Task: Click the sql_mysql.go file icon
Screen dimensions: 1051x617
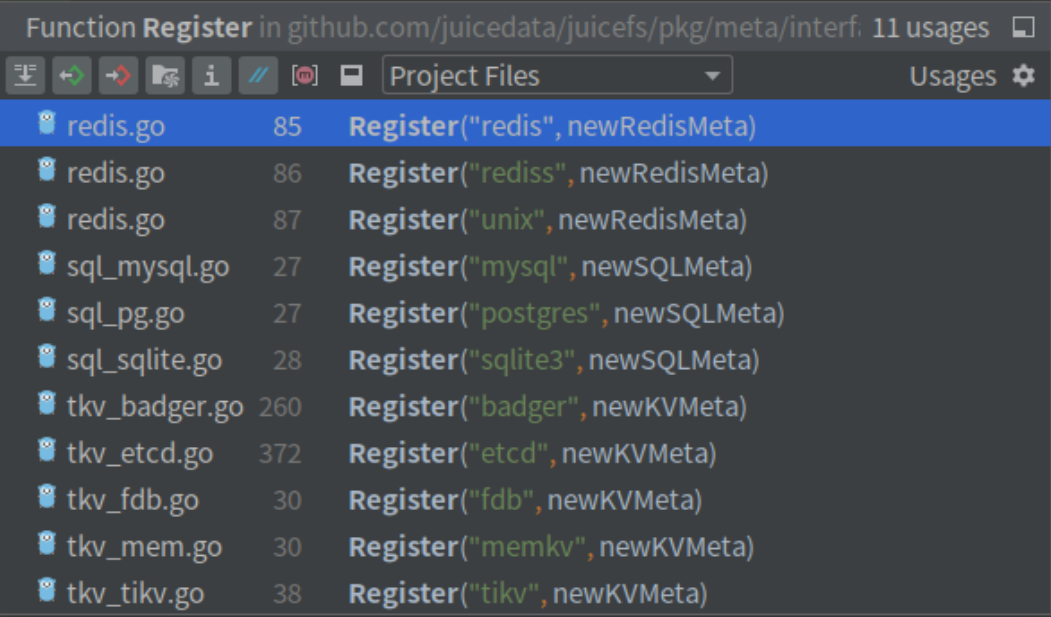Action: [x=46, y=264]
